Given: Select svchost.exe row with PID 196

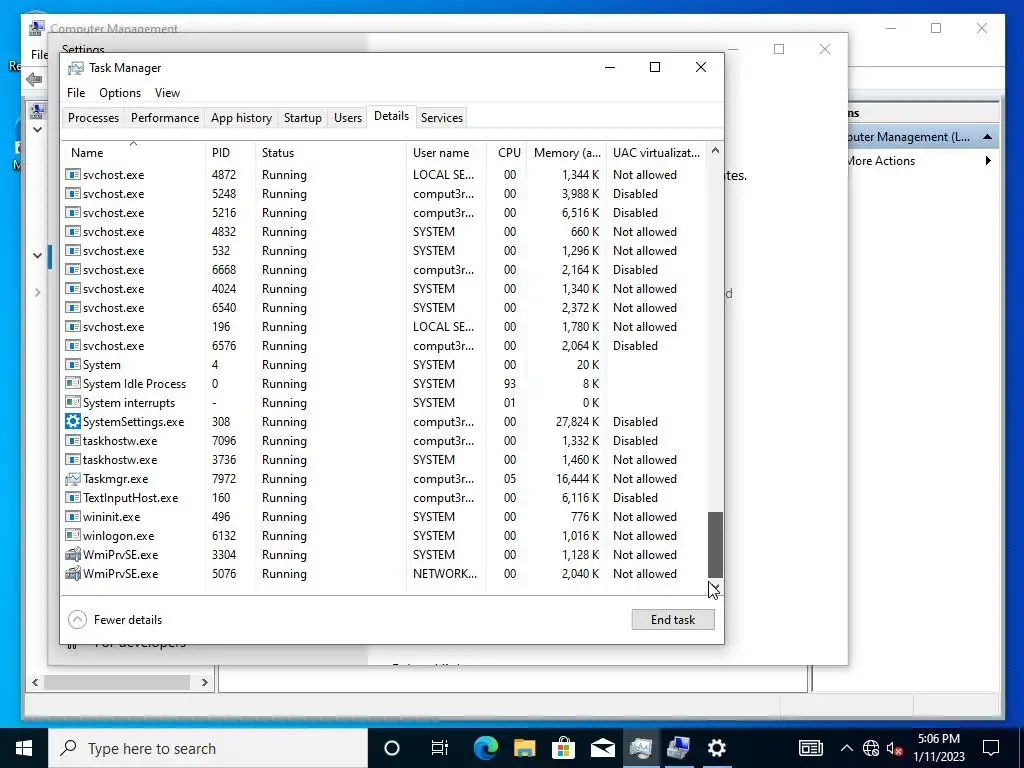Looking at the screenshot, I should 385,327.
